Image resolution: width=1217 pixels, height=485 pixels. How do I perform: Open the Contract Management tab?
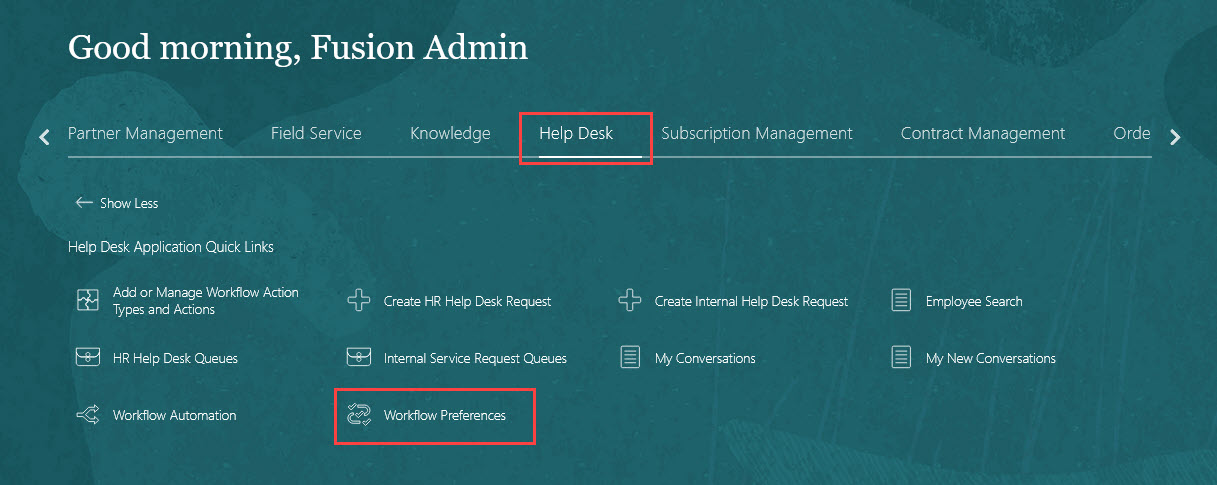coord(983,133)
